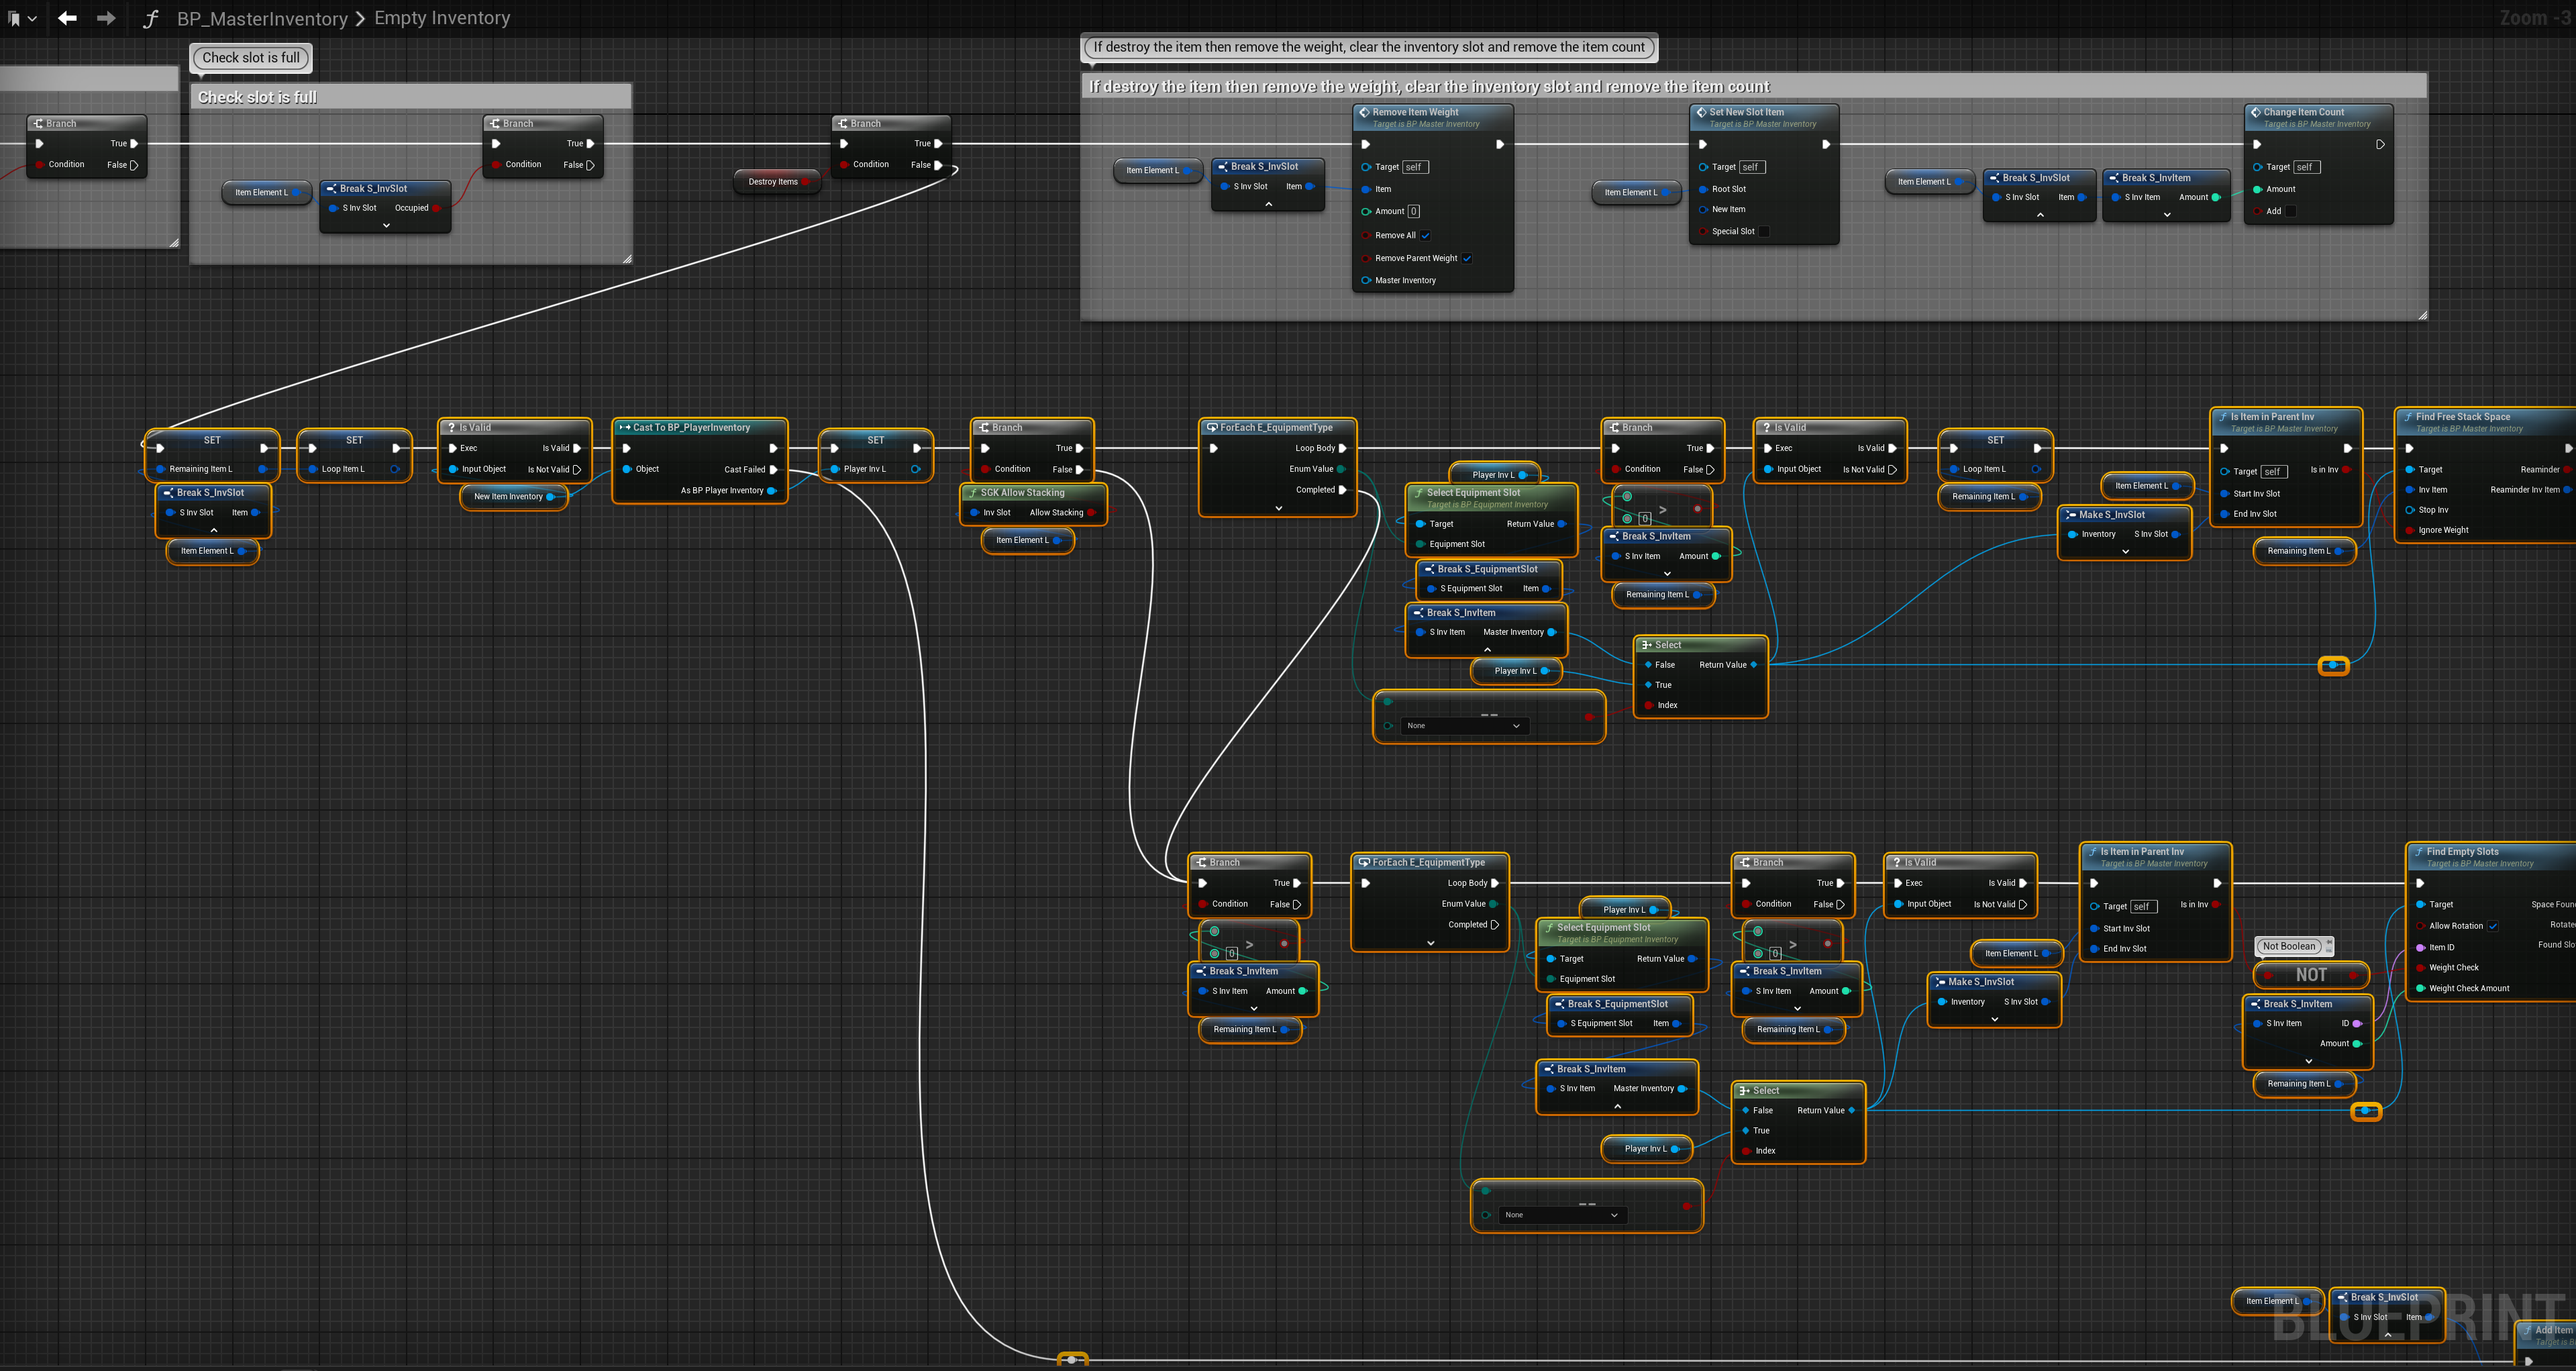Click the Empty Inventory breadcrumb item

(442, 18)
